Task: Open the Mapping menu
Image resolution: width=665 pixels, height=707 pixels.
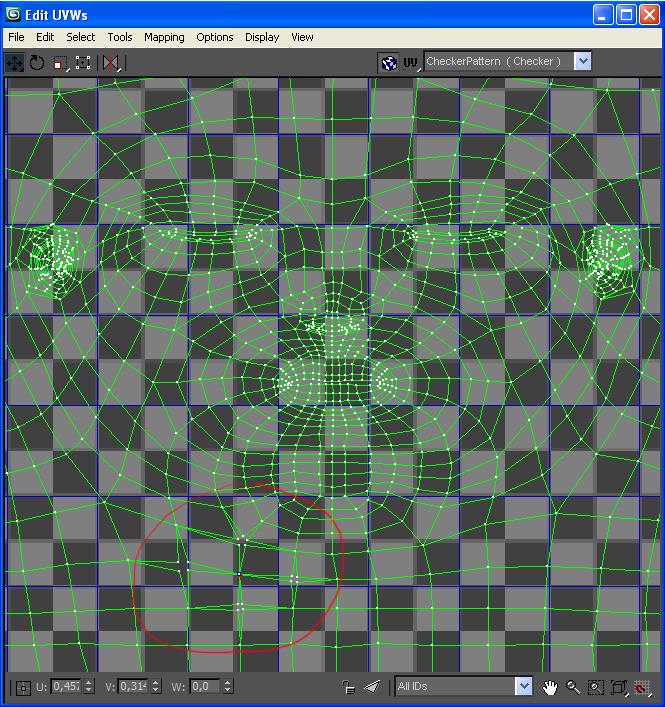Action: pos(164,37)
